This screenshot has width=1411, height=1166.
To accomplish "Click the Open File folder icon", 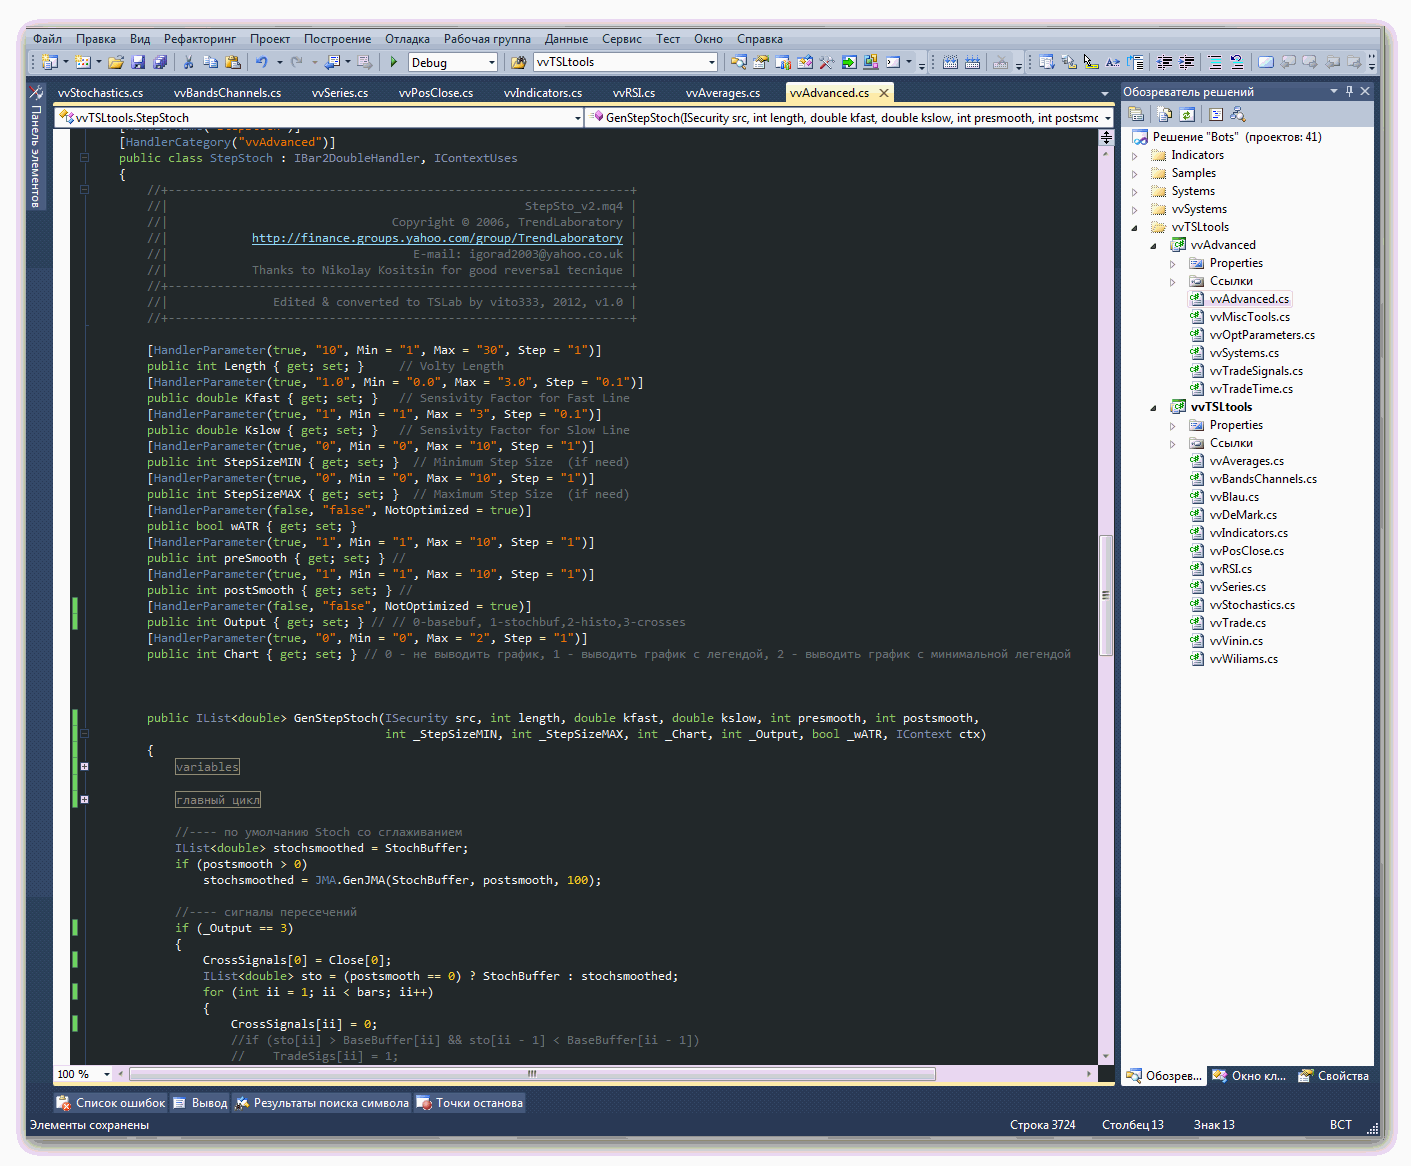I will (116, 62).
